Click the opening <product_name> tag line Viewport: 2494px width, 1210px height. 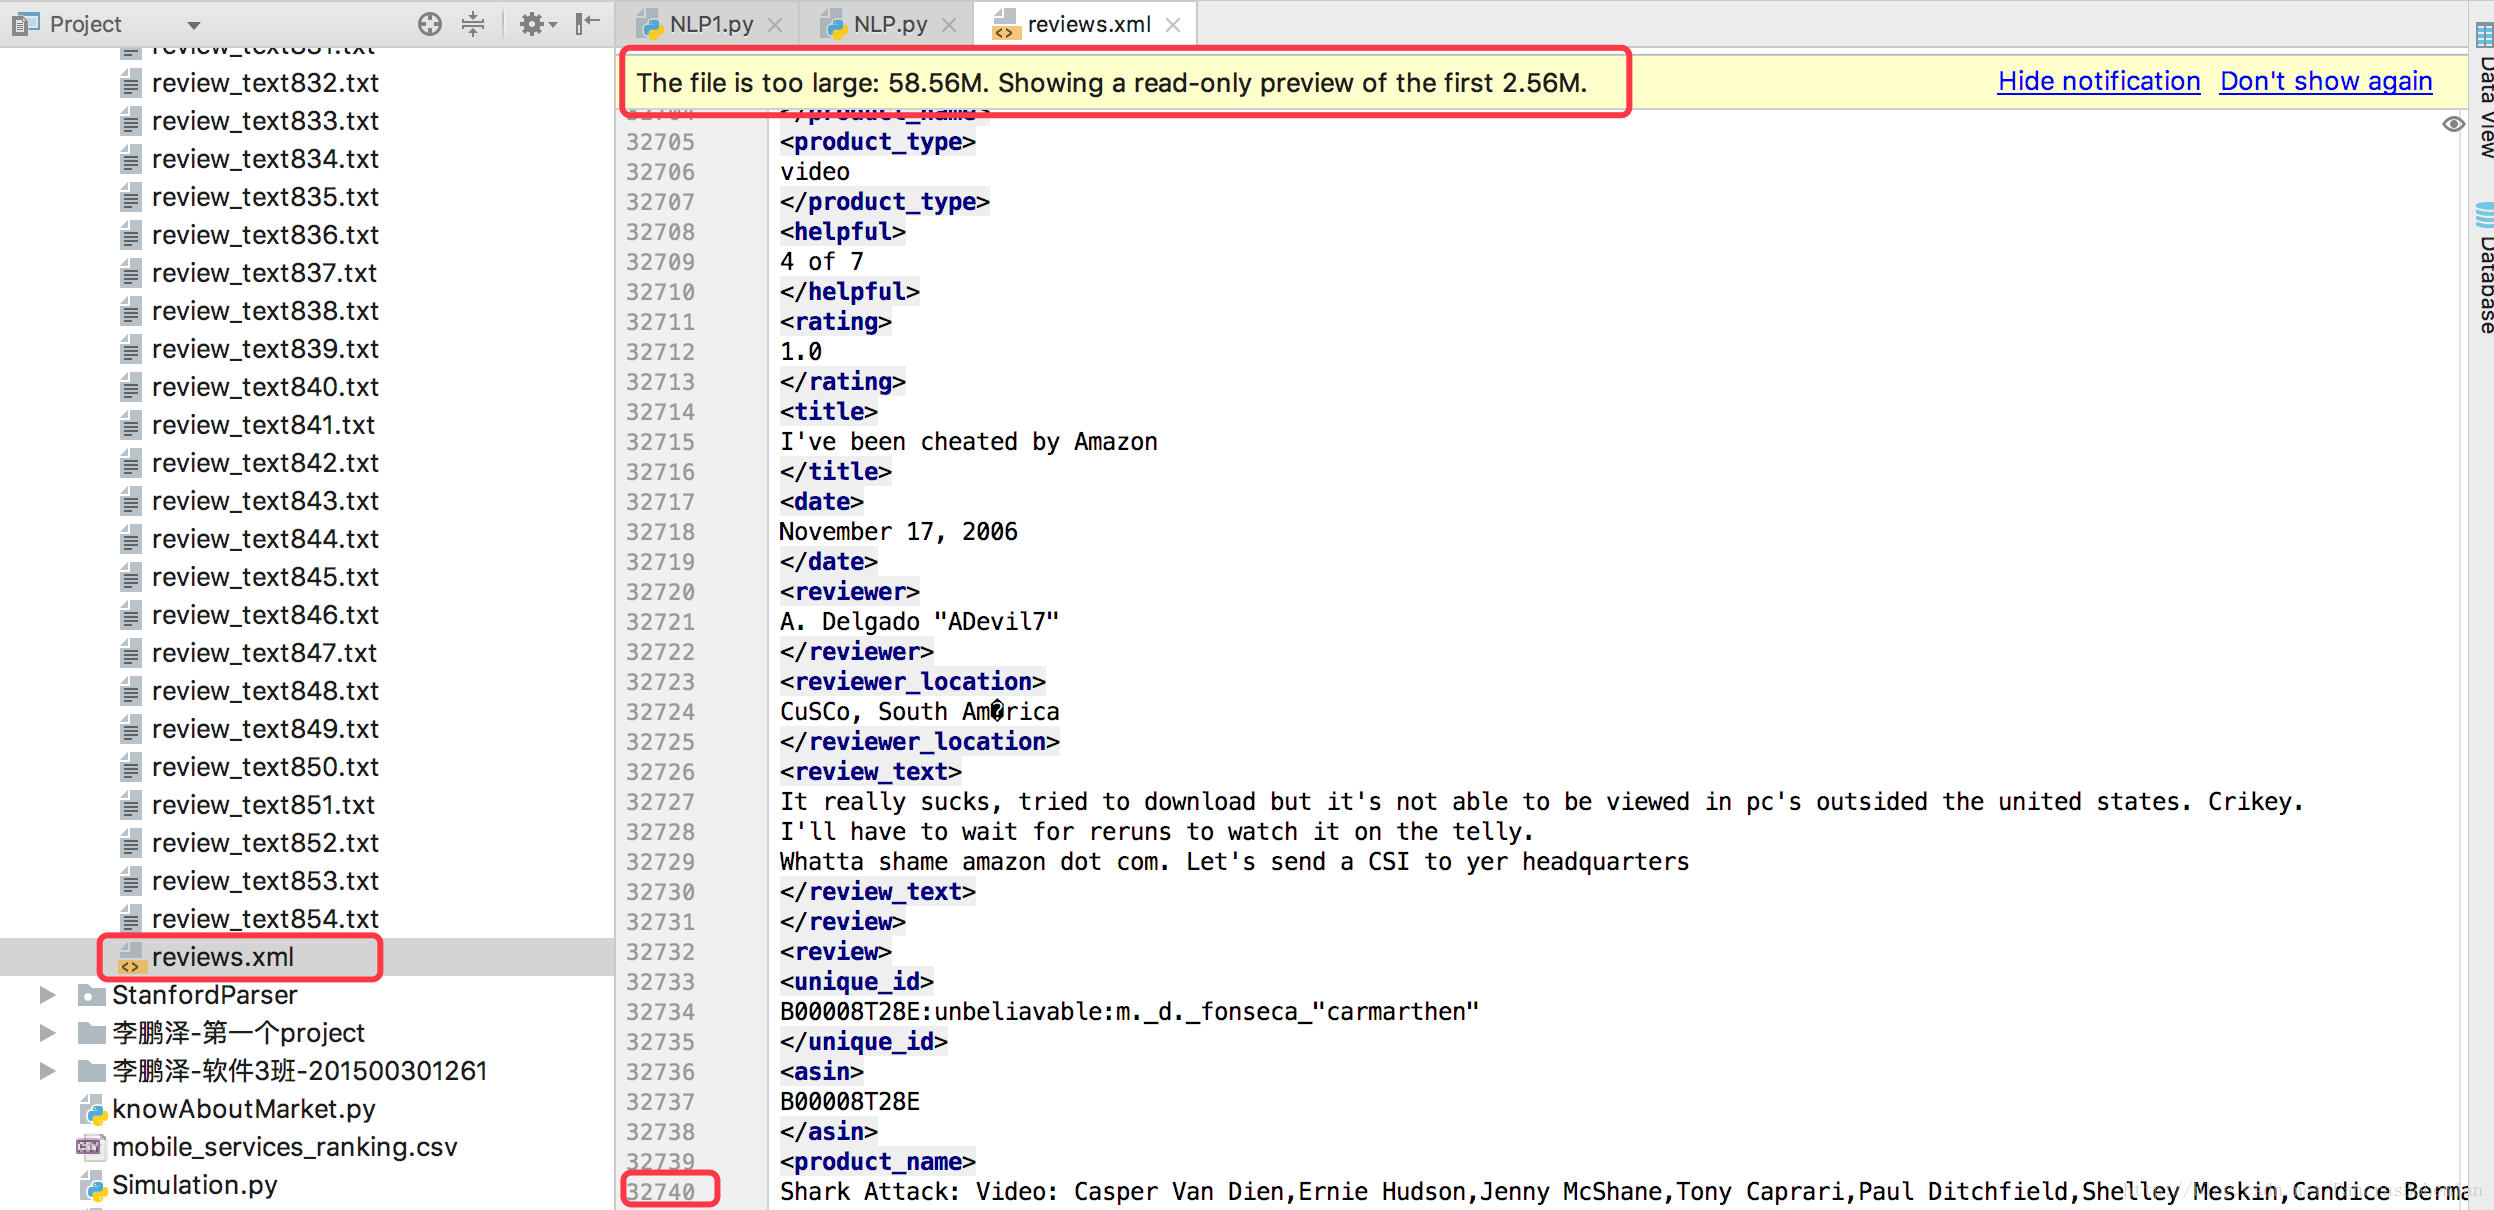click(x=877, y=1162)
